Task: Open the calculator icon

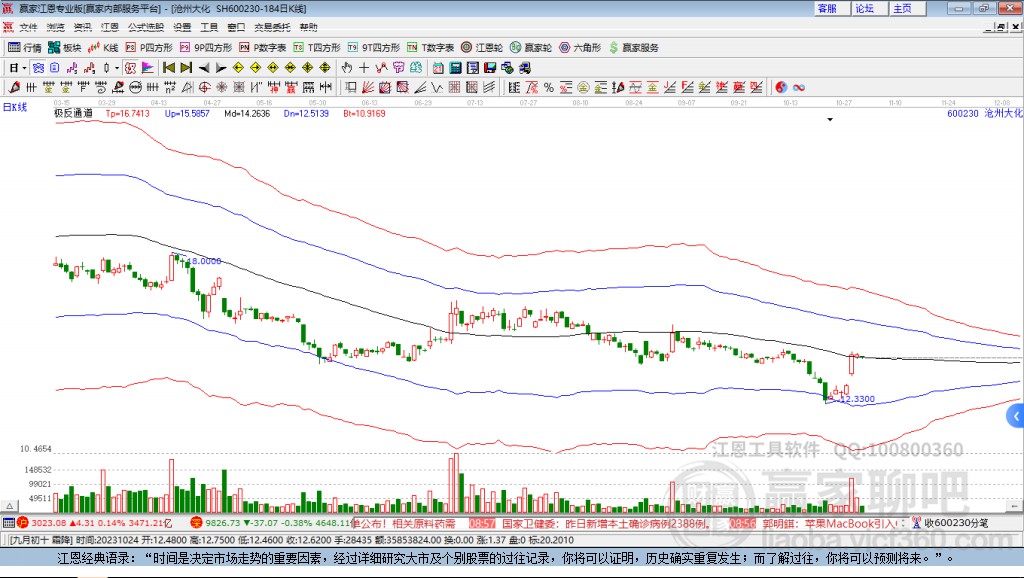Action: click(455, 68)
